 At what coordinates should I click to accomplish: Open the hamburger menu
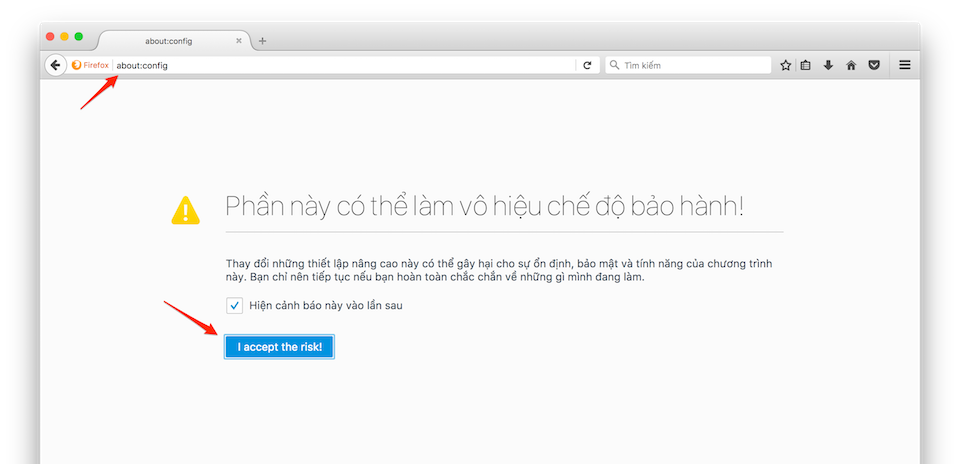(905, 65)
